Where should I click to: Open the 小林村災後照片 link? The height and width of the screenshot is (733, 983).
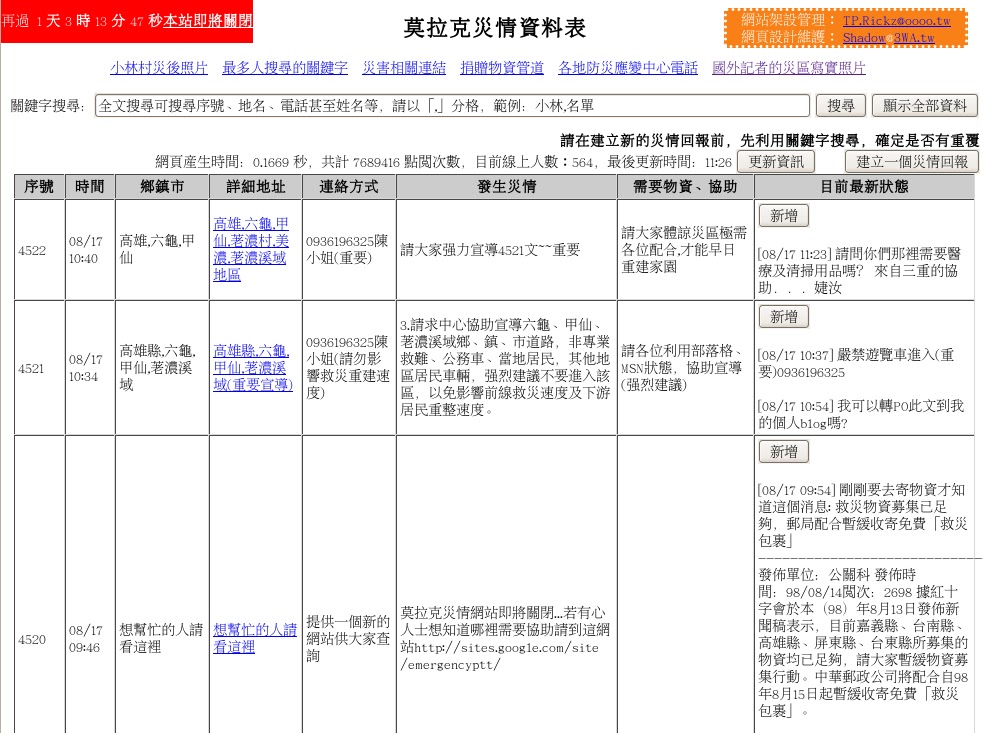tap(159, 68)
